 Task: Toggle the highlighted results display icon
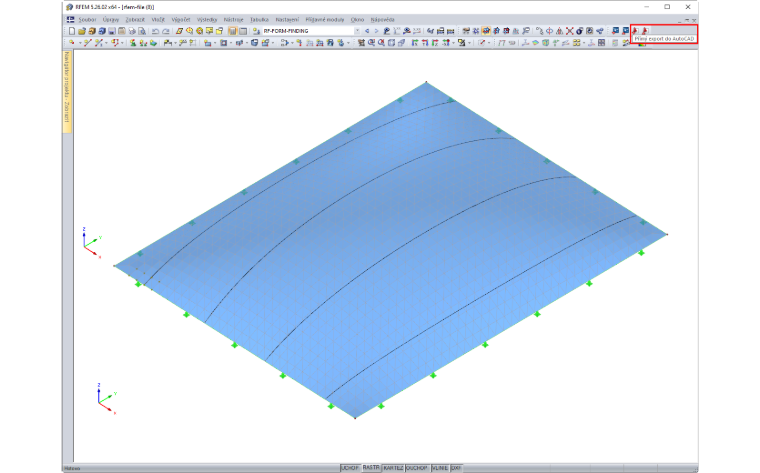[x=486, y=31]
